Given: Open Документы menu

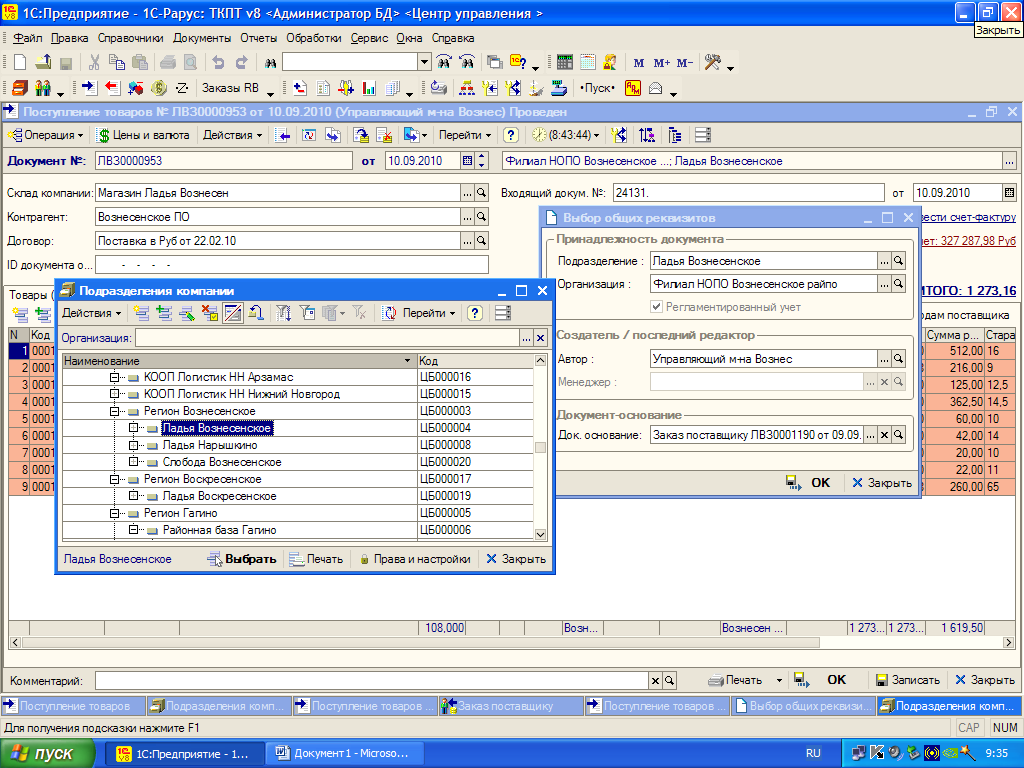Looking at the screenshot, I should 202,38.
